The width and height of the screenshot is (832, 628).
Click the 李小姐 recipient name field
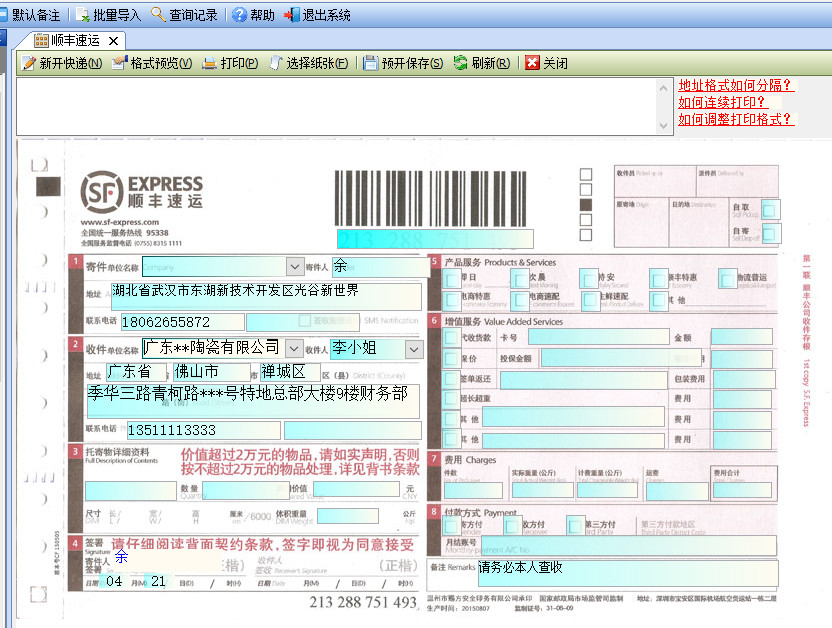[368, 348]
